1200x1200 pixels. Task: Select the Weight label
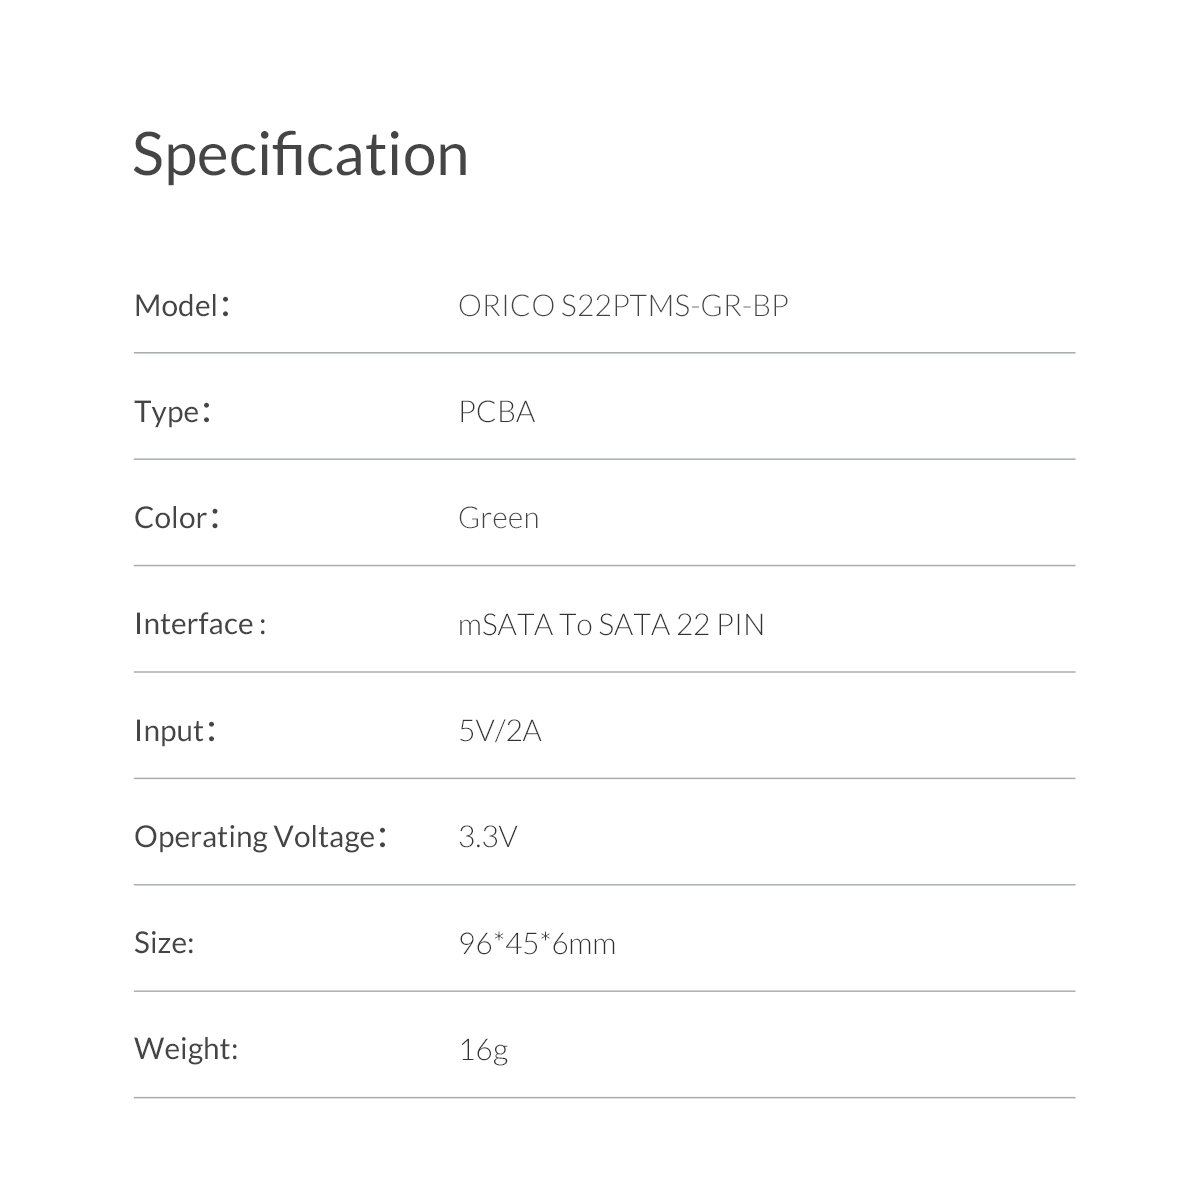tap(186, 1049)
